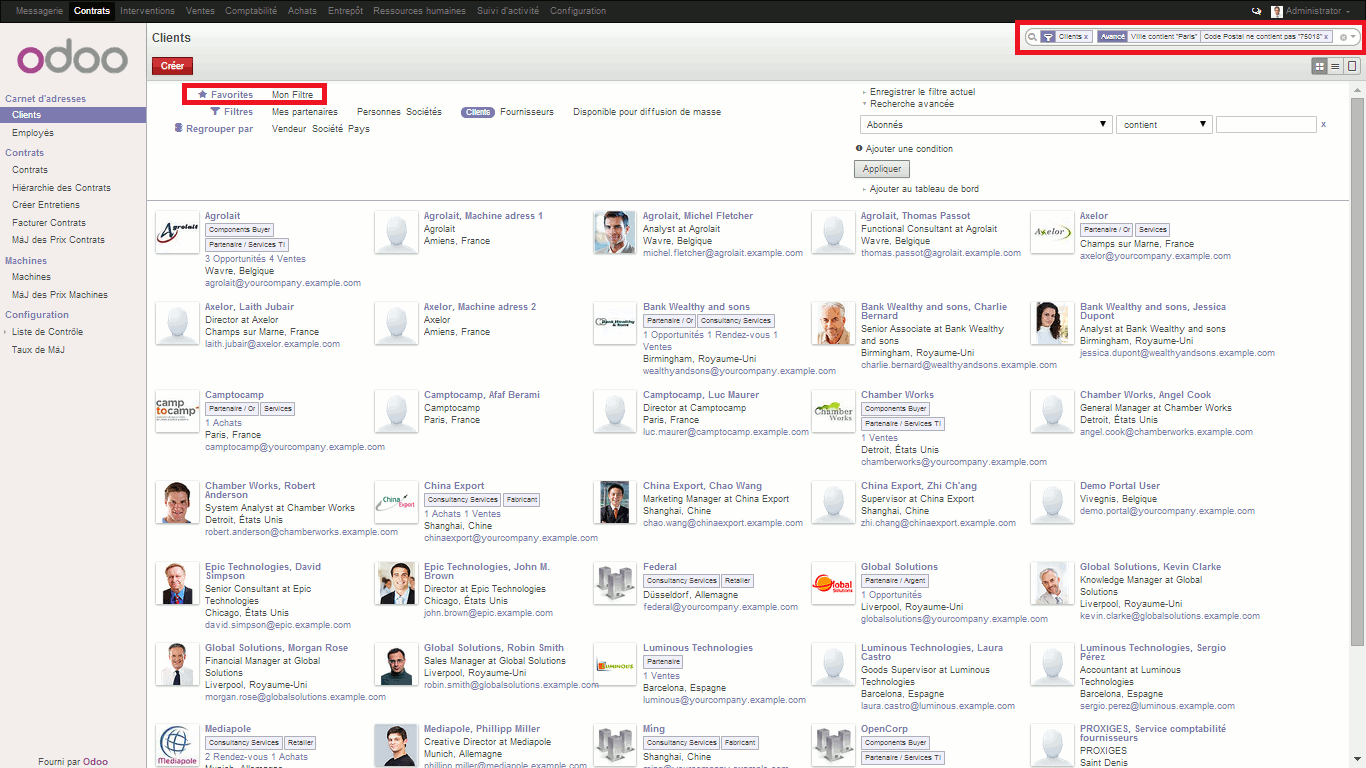Open Luminous Technologies logo thumbnail

coord(614,664)
